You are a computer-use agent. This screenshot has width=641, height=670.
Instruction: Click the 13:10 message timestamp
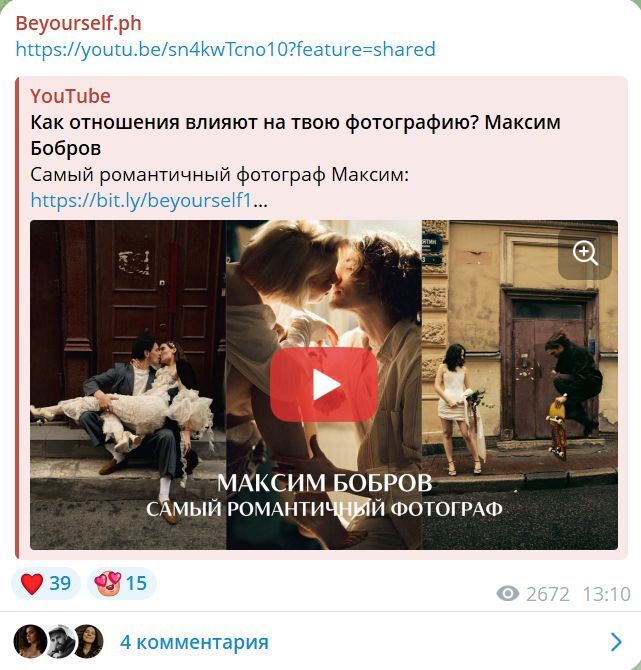click(x=607, y=594)
